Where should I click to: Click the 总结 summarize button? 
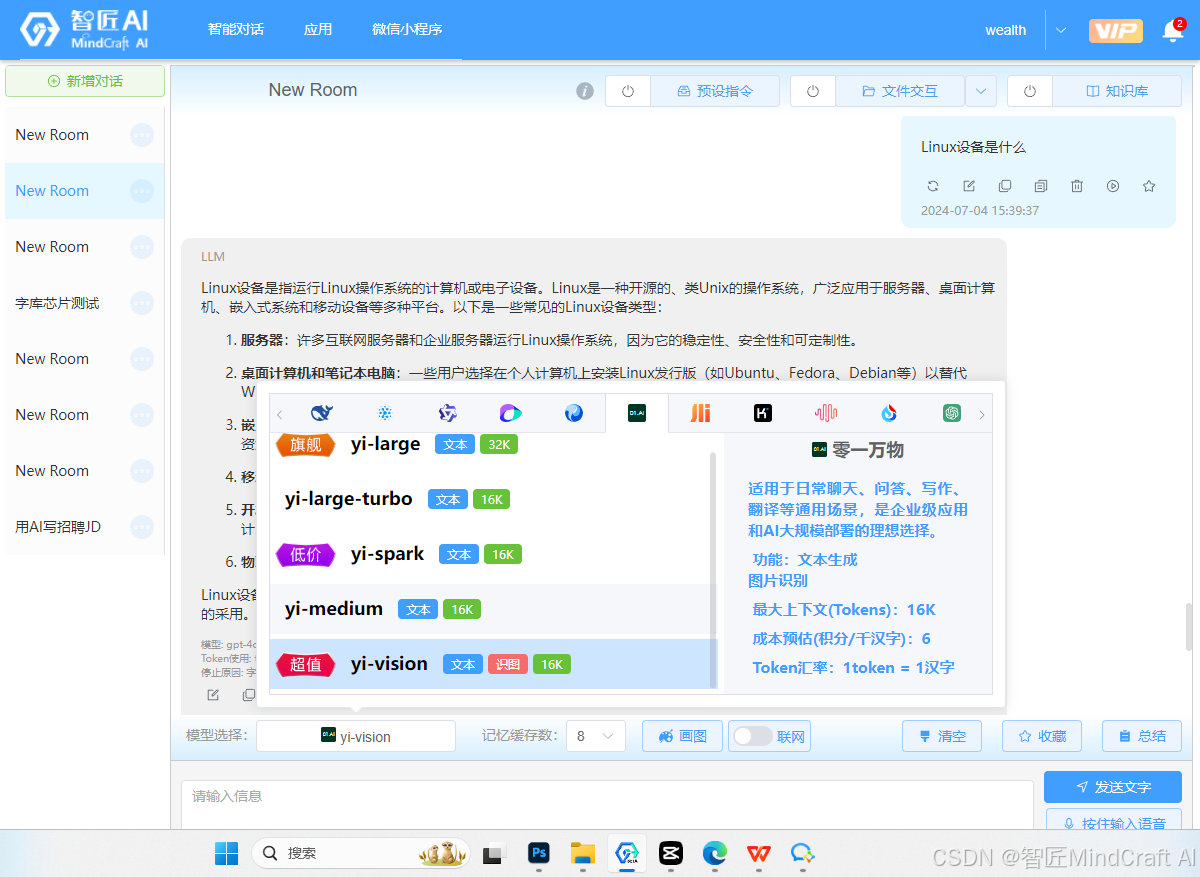click(1142, 736)
